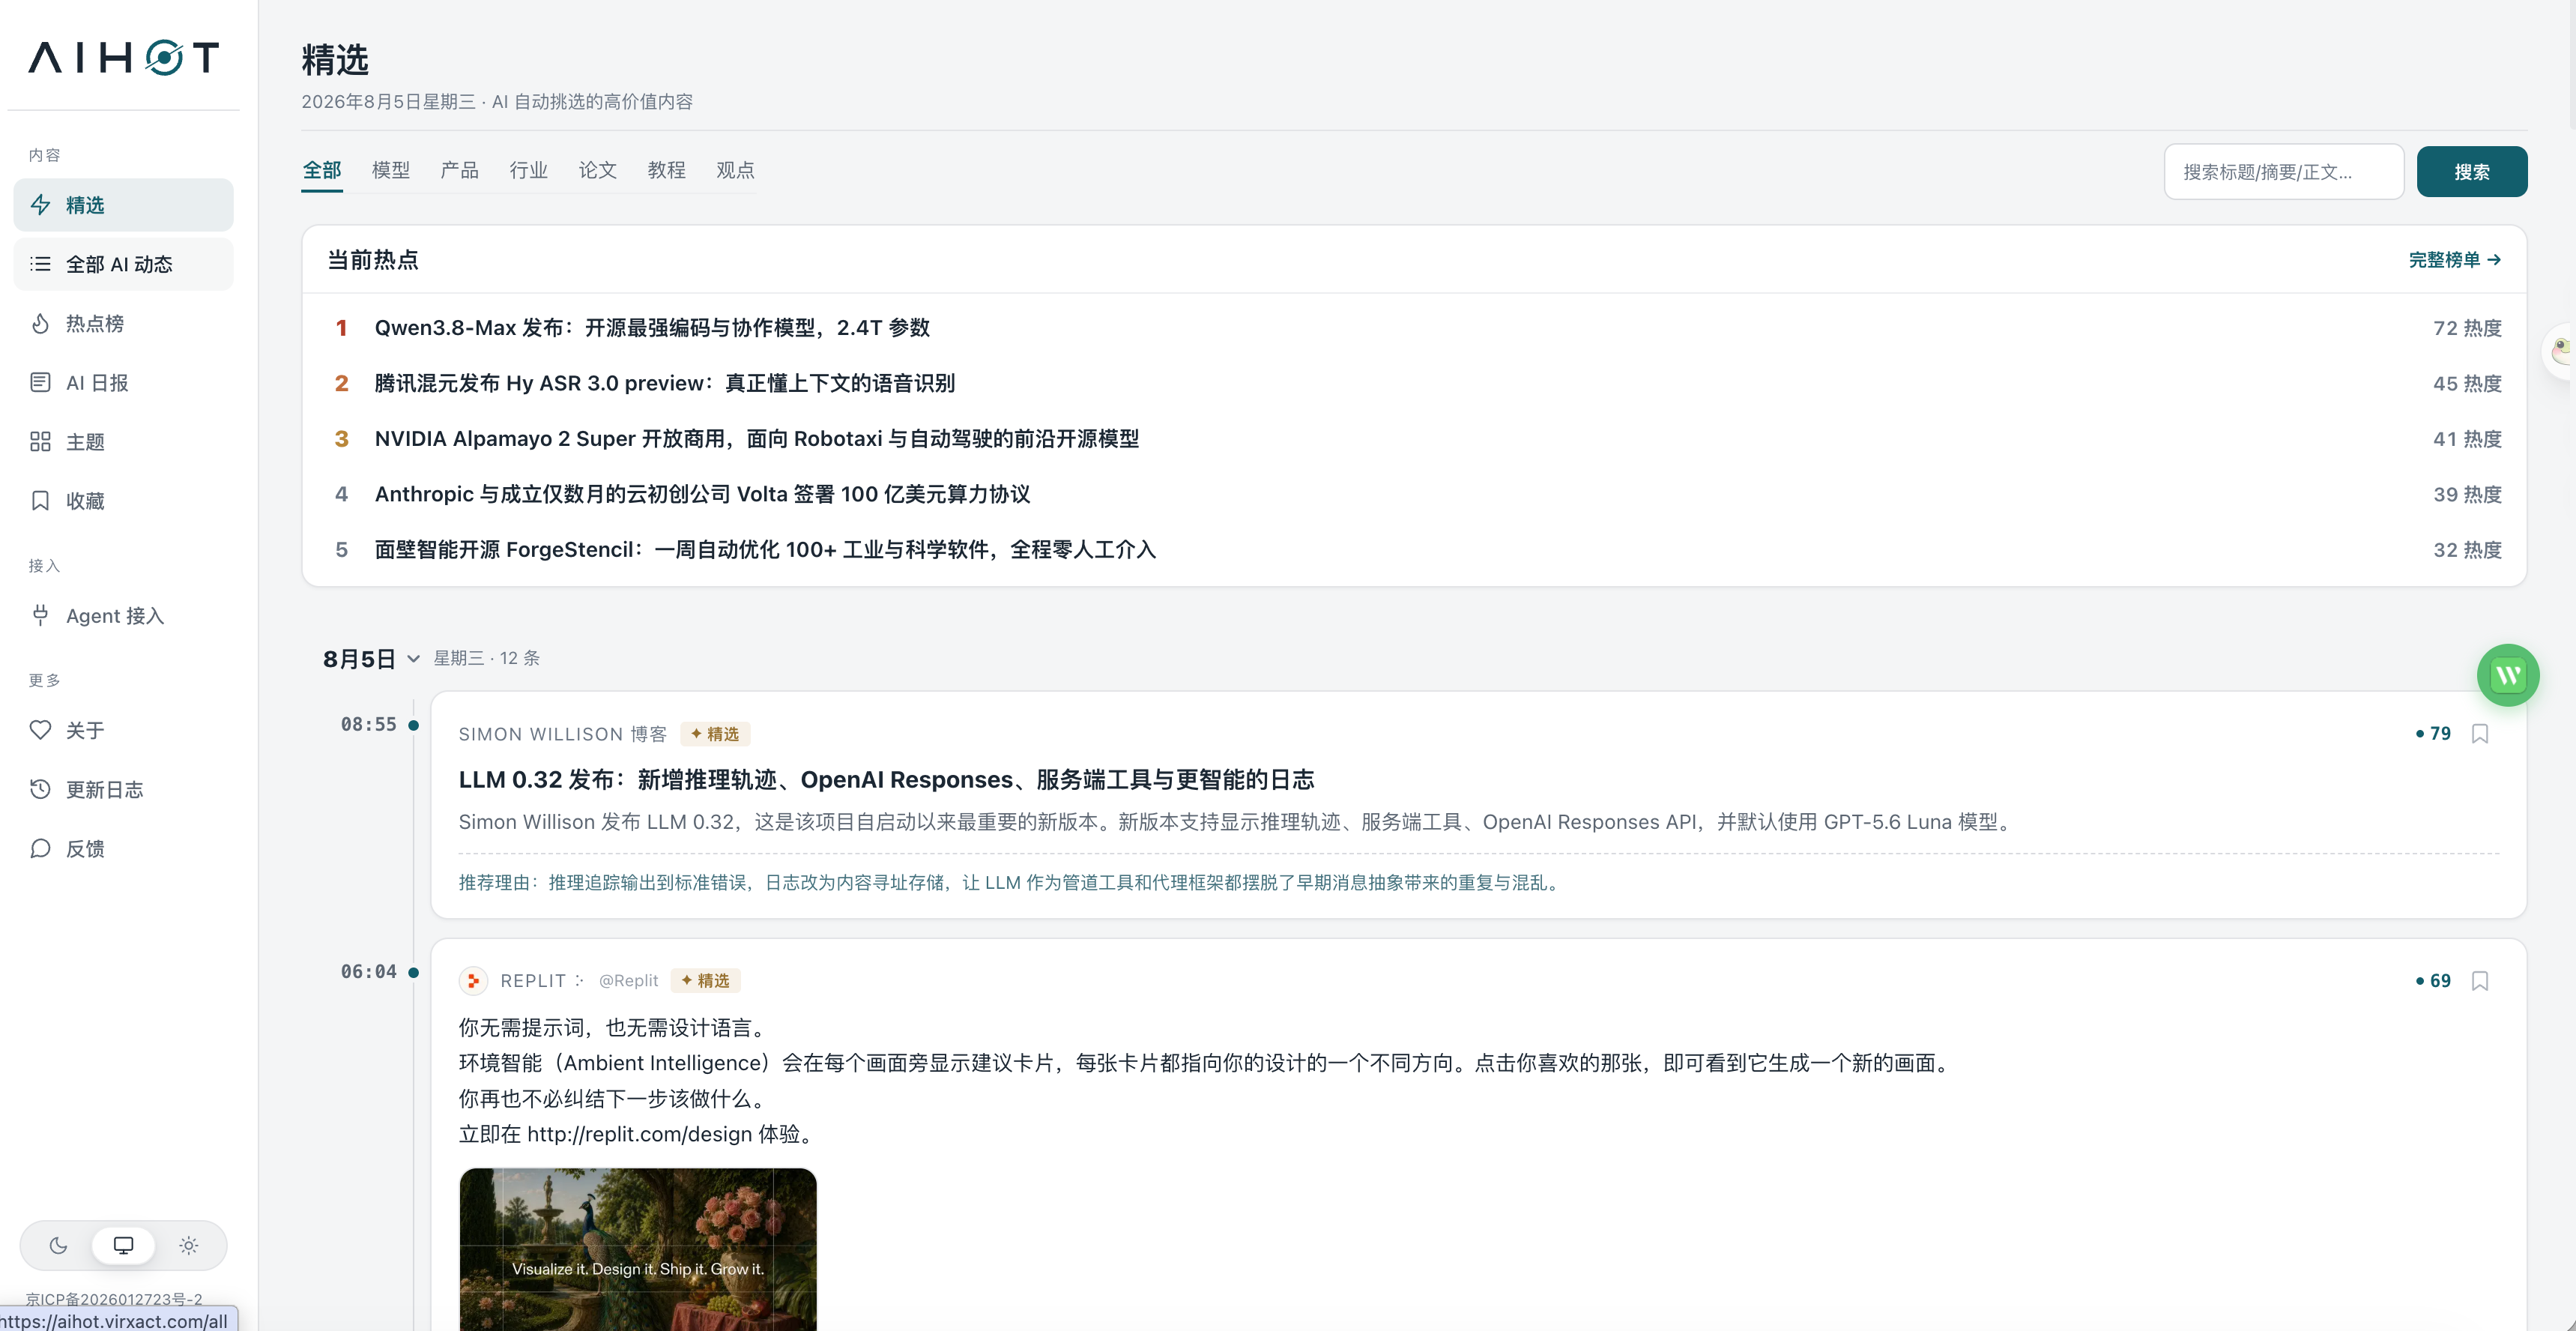Click the 39 热度 value
The height and width of the screenshot is (1331, 2576).
(2467, 494)
